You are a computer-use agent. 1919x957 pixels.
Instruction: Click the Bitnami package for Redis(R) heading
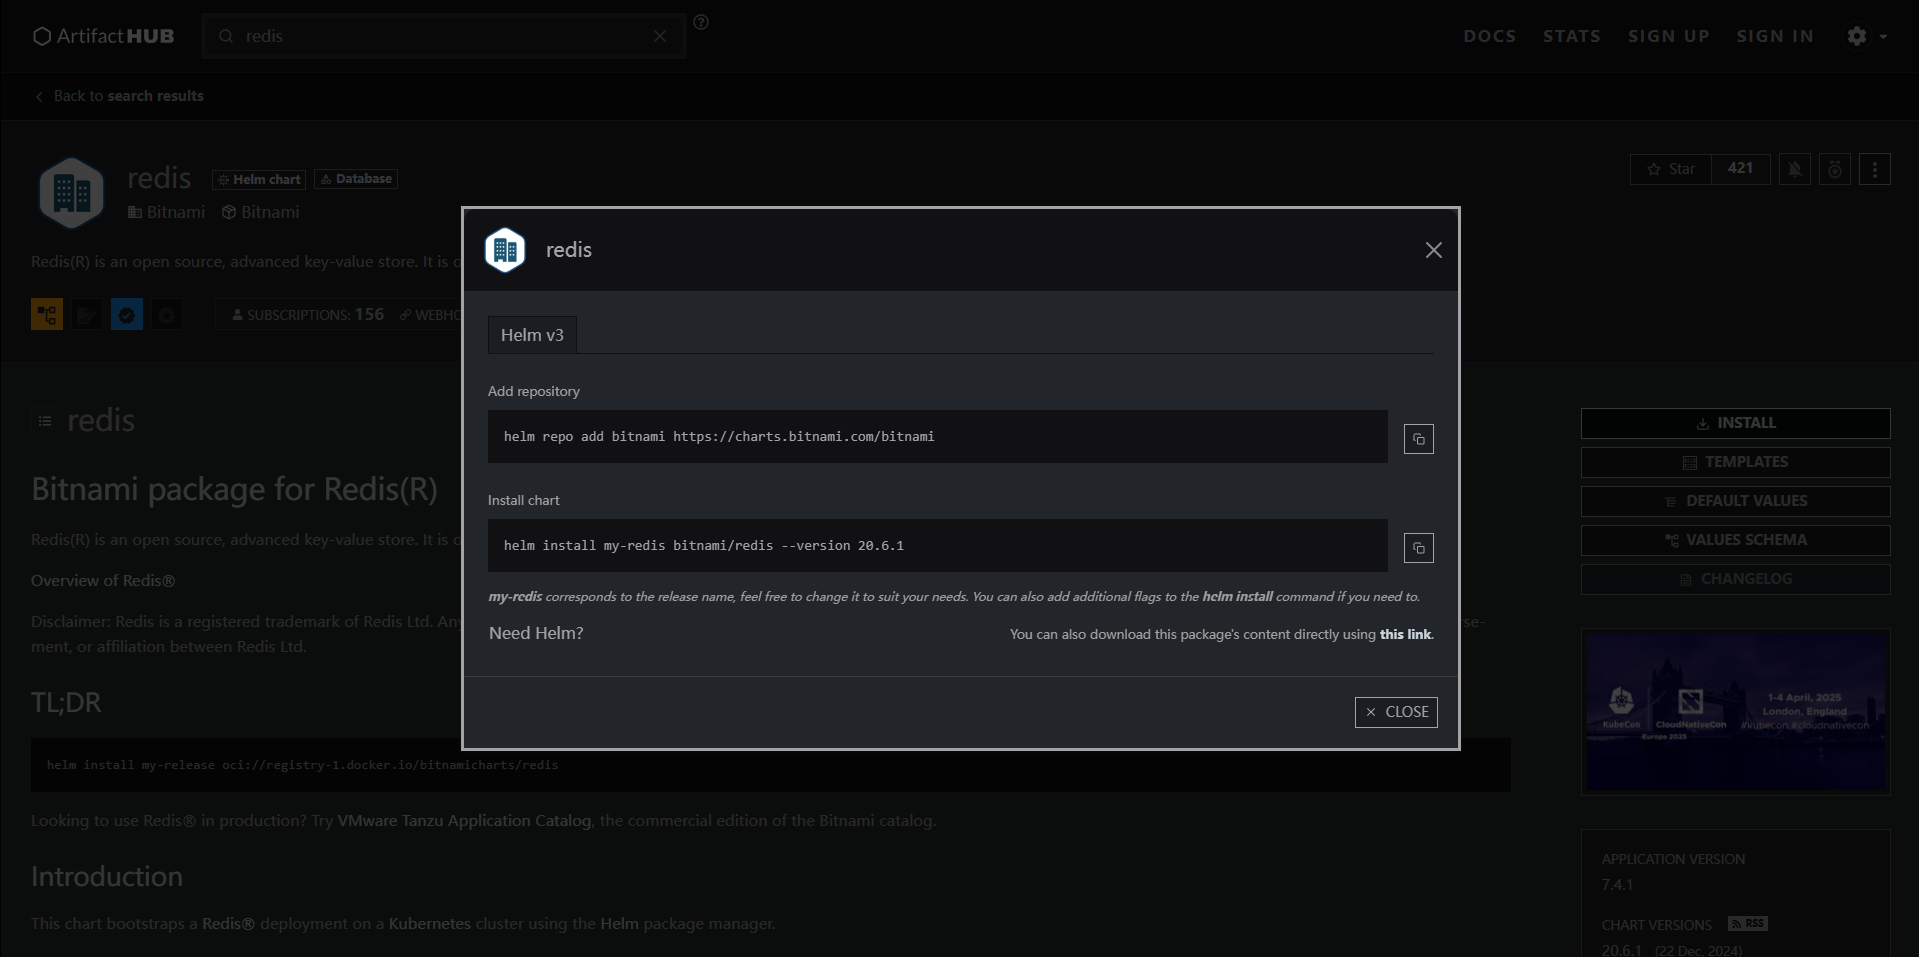[234, 489]
